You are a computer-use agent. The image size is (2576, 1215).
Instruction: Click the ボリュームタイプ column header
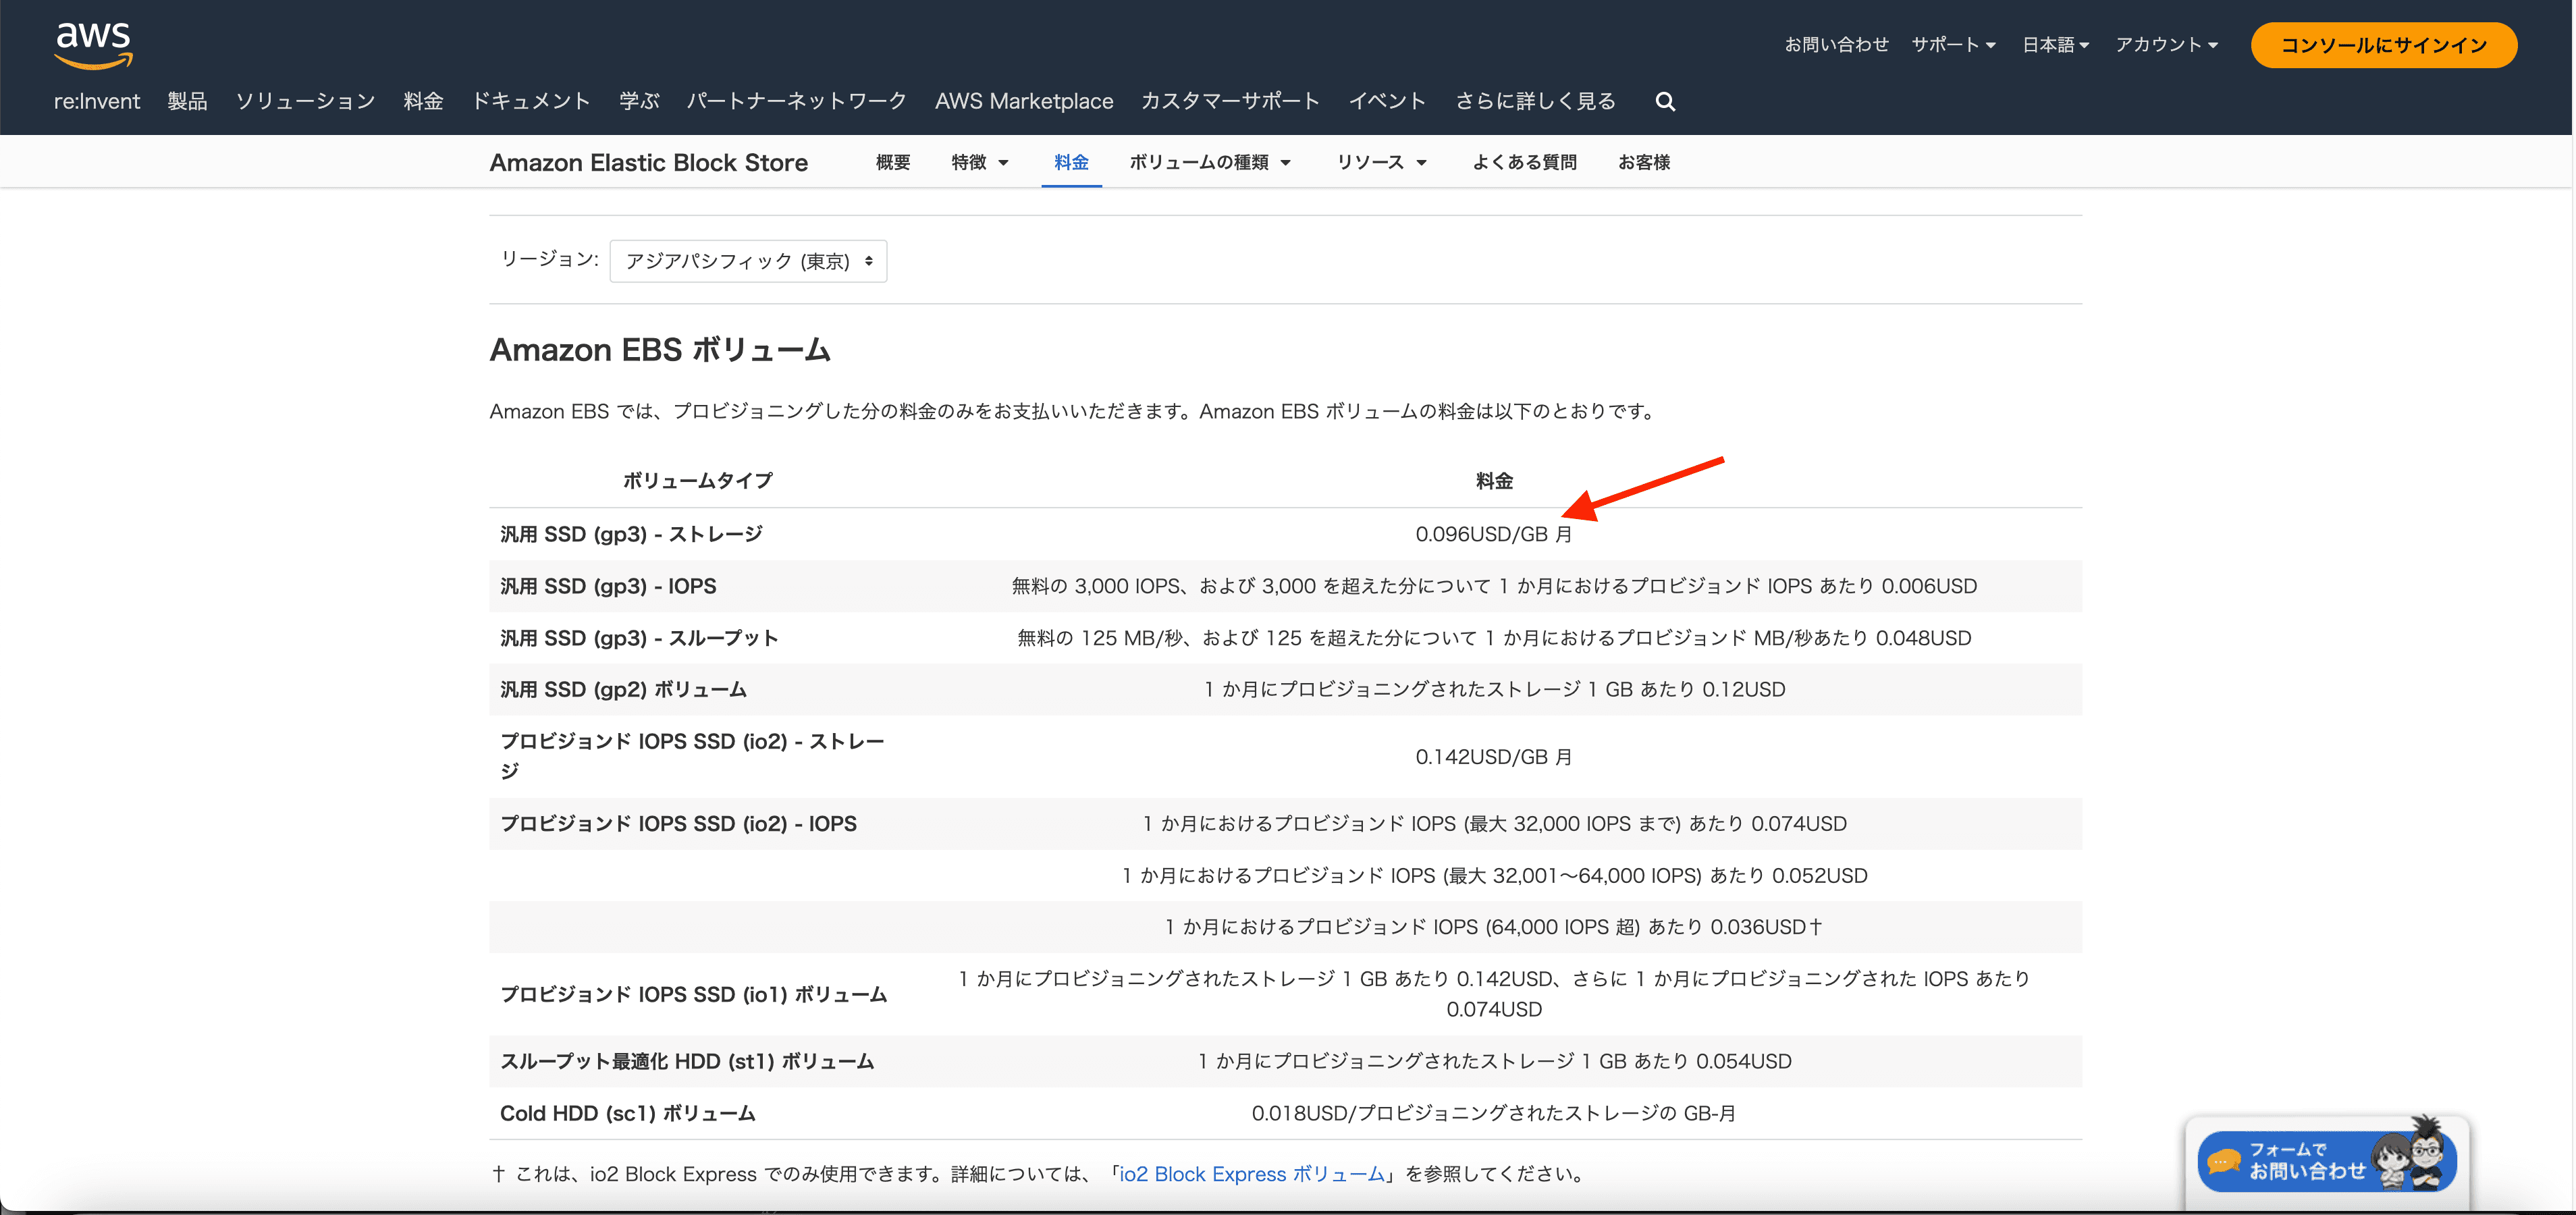pos(697,481)
